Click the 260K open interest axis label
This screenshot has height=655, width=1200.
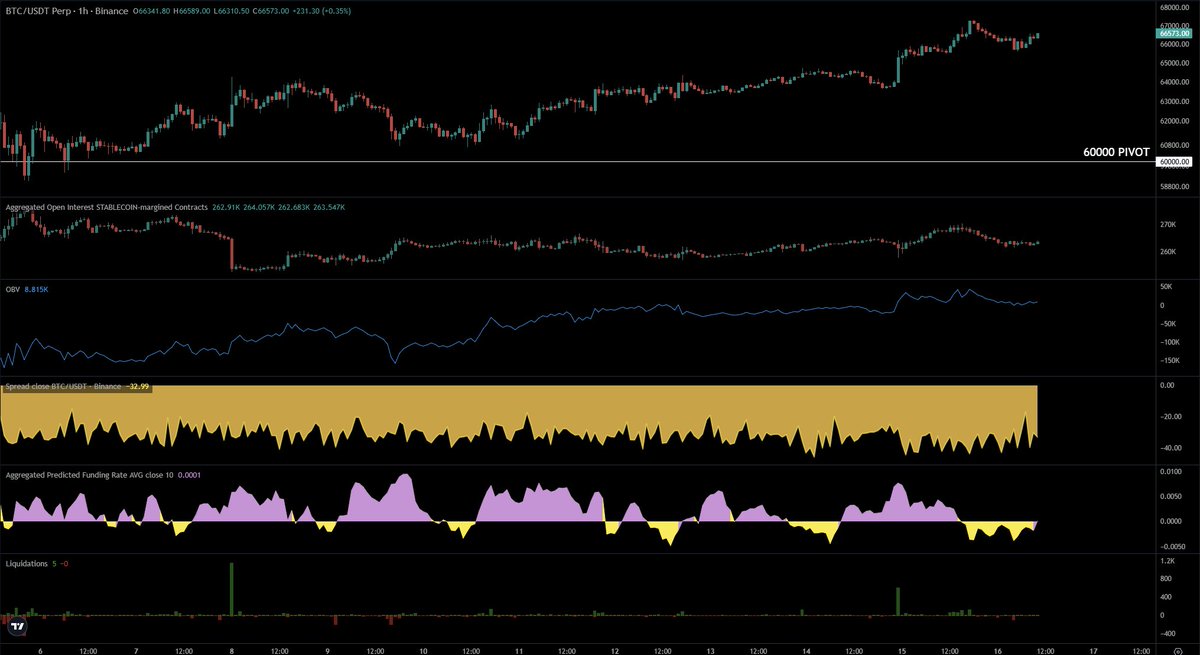[x=1167, y=252]
